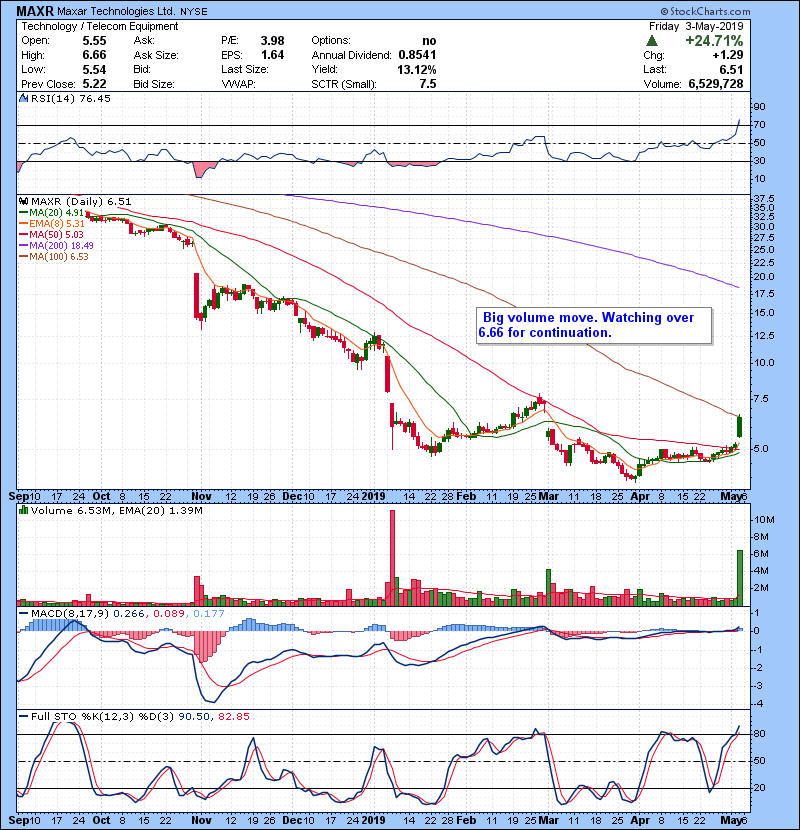
Task: Click the Bid Size label in header
Action: click(x=154, y=84)
